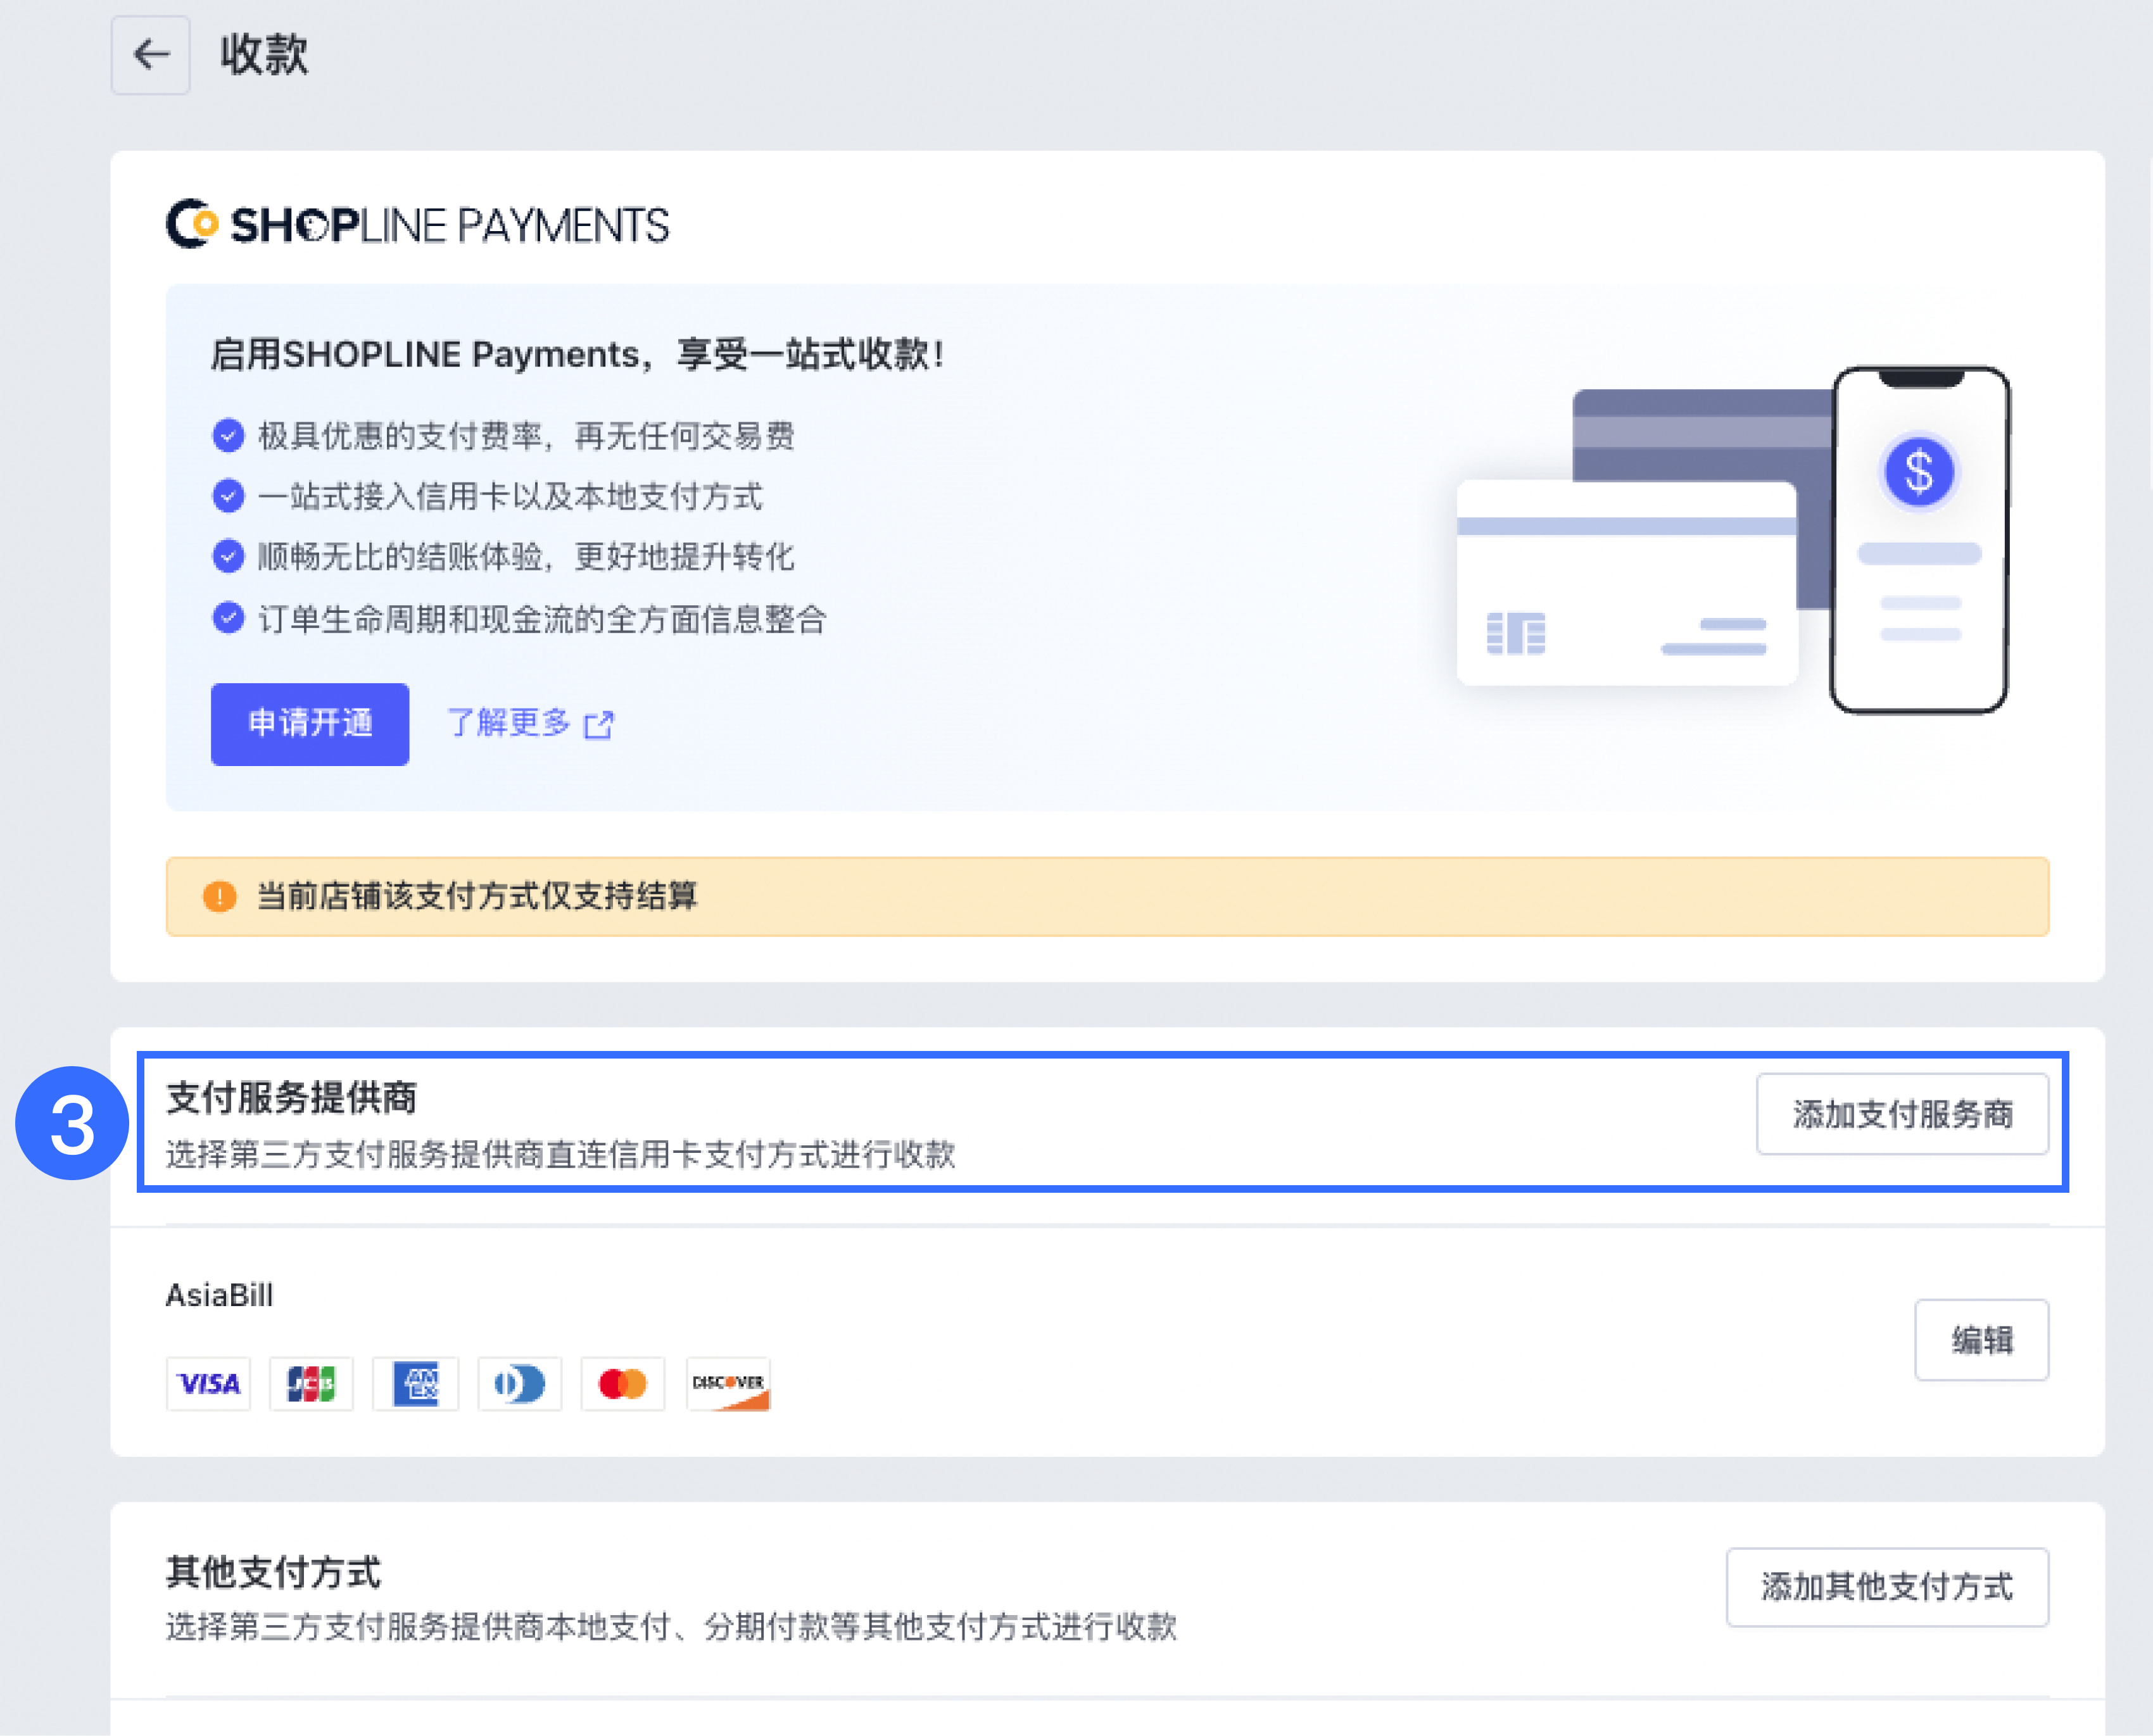Click 添加支付服务商 button

(1902, 1114)
